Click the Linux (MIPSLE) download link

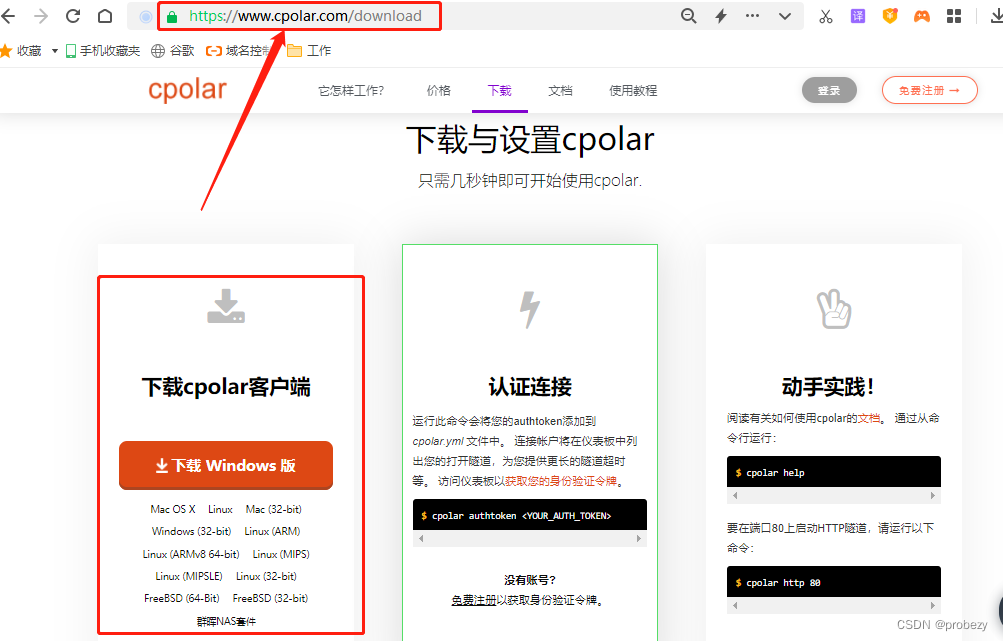point(189,576)
